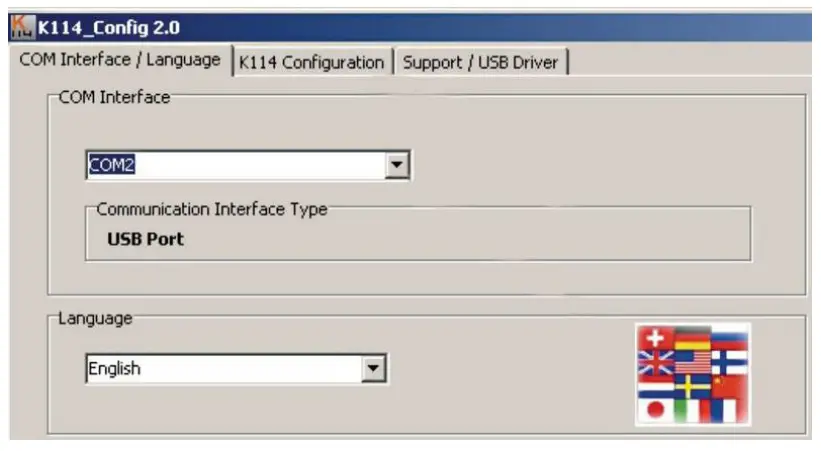Select the COM Interface / Language tab

pyautogui.click(x=120, y=59)
